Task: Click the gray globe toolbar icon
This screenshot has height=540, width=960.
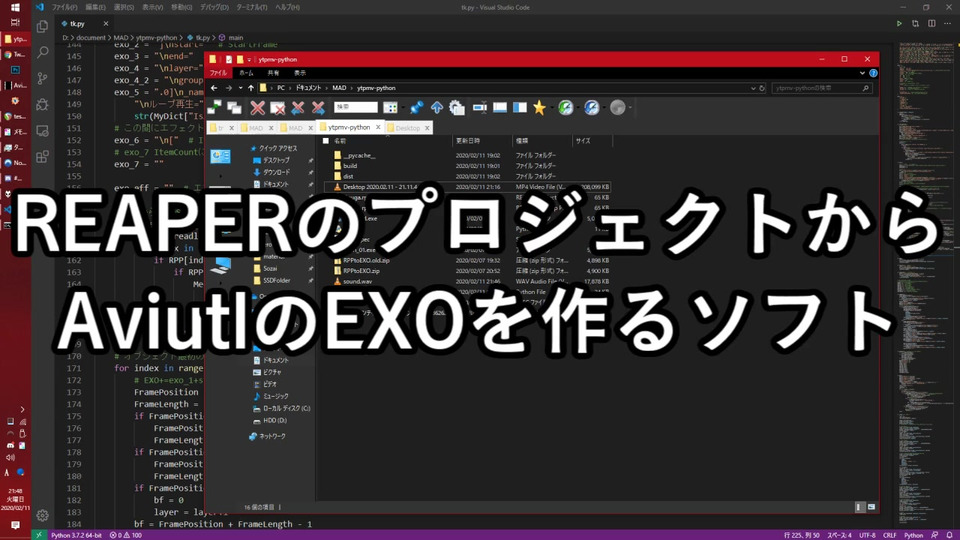Action: coord(618,108)
